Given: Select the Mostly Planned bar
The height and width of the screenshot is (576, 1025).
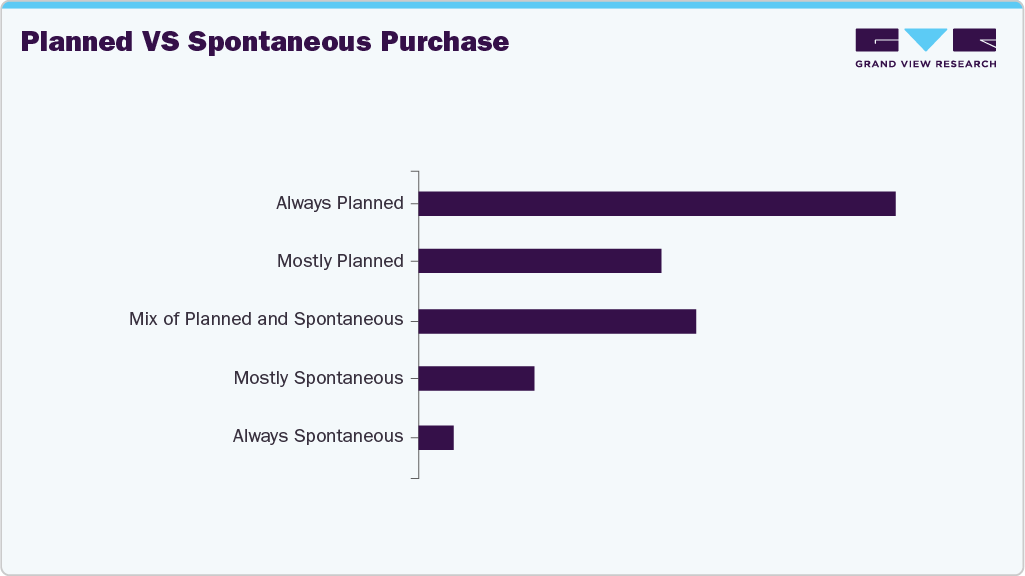Looking at the screenshot, I should coord(540,261).
